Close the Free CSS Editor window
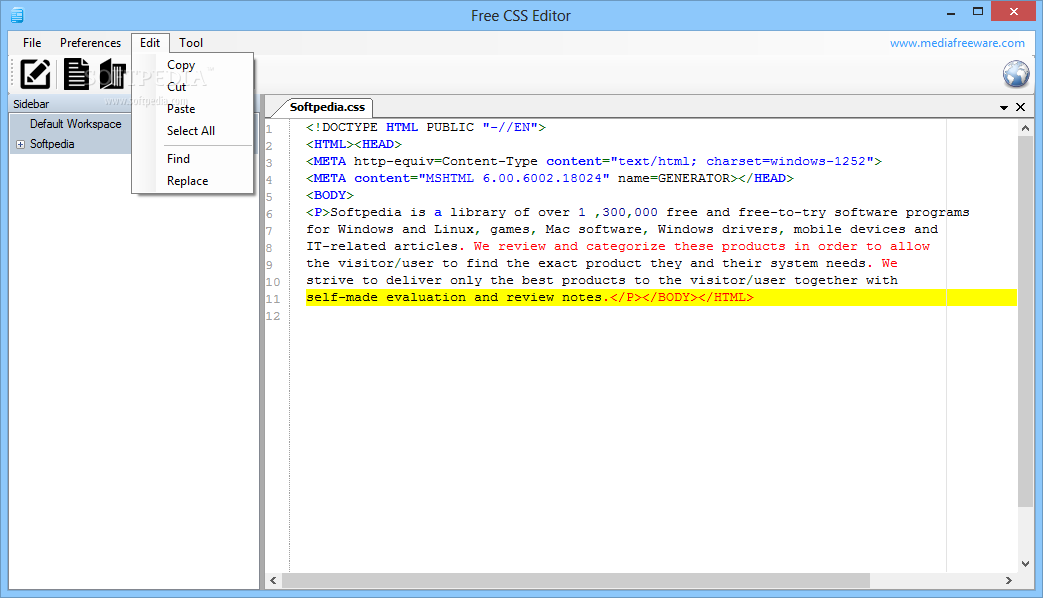Screen dimensions: 1043x598 click(x=1014, y=11)
